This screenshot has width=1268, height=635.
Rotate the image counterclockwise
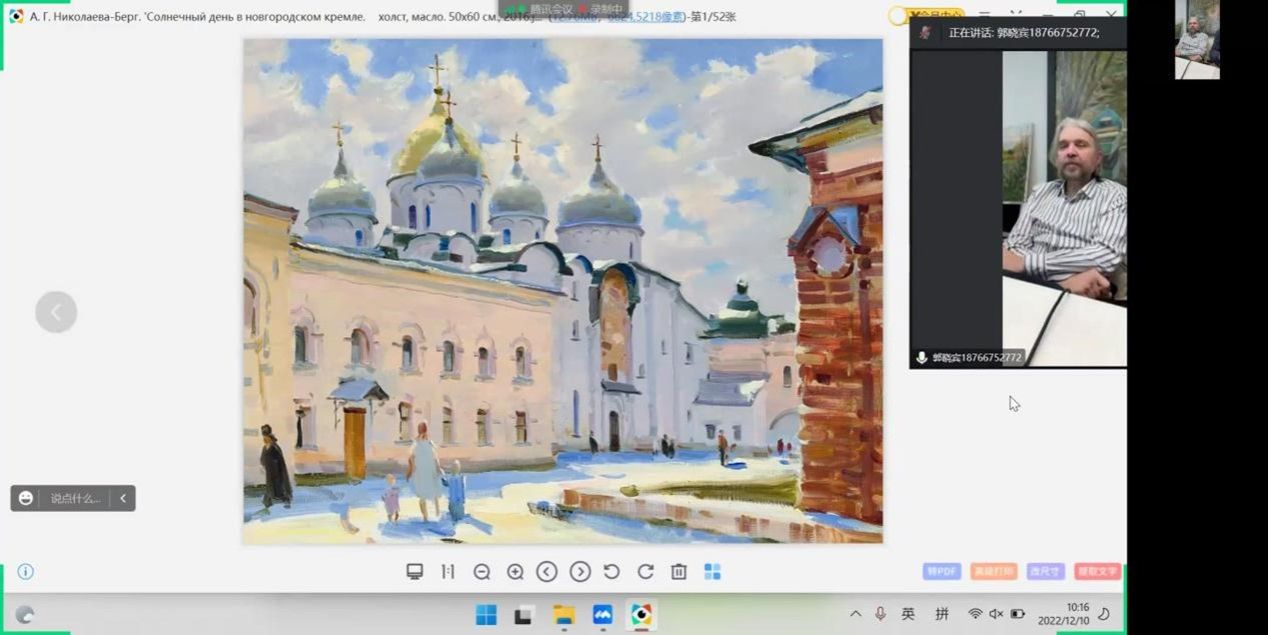[612, 572]
